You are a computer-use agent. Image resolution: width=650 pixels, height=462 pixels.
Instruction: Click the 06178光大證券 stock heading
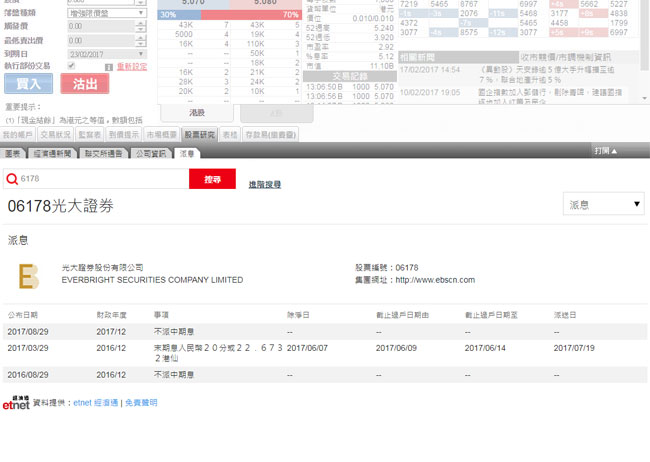point(61,206)
